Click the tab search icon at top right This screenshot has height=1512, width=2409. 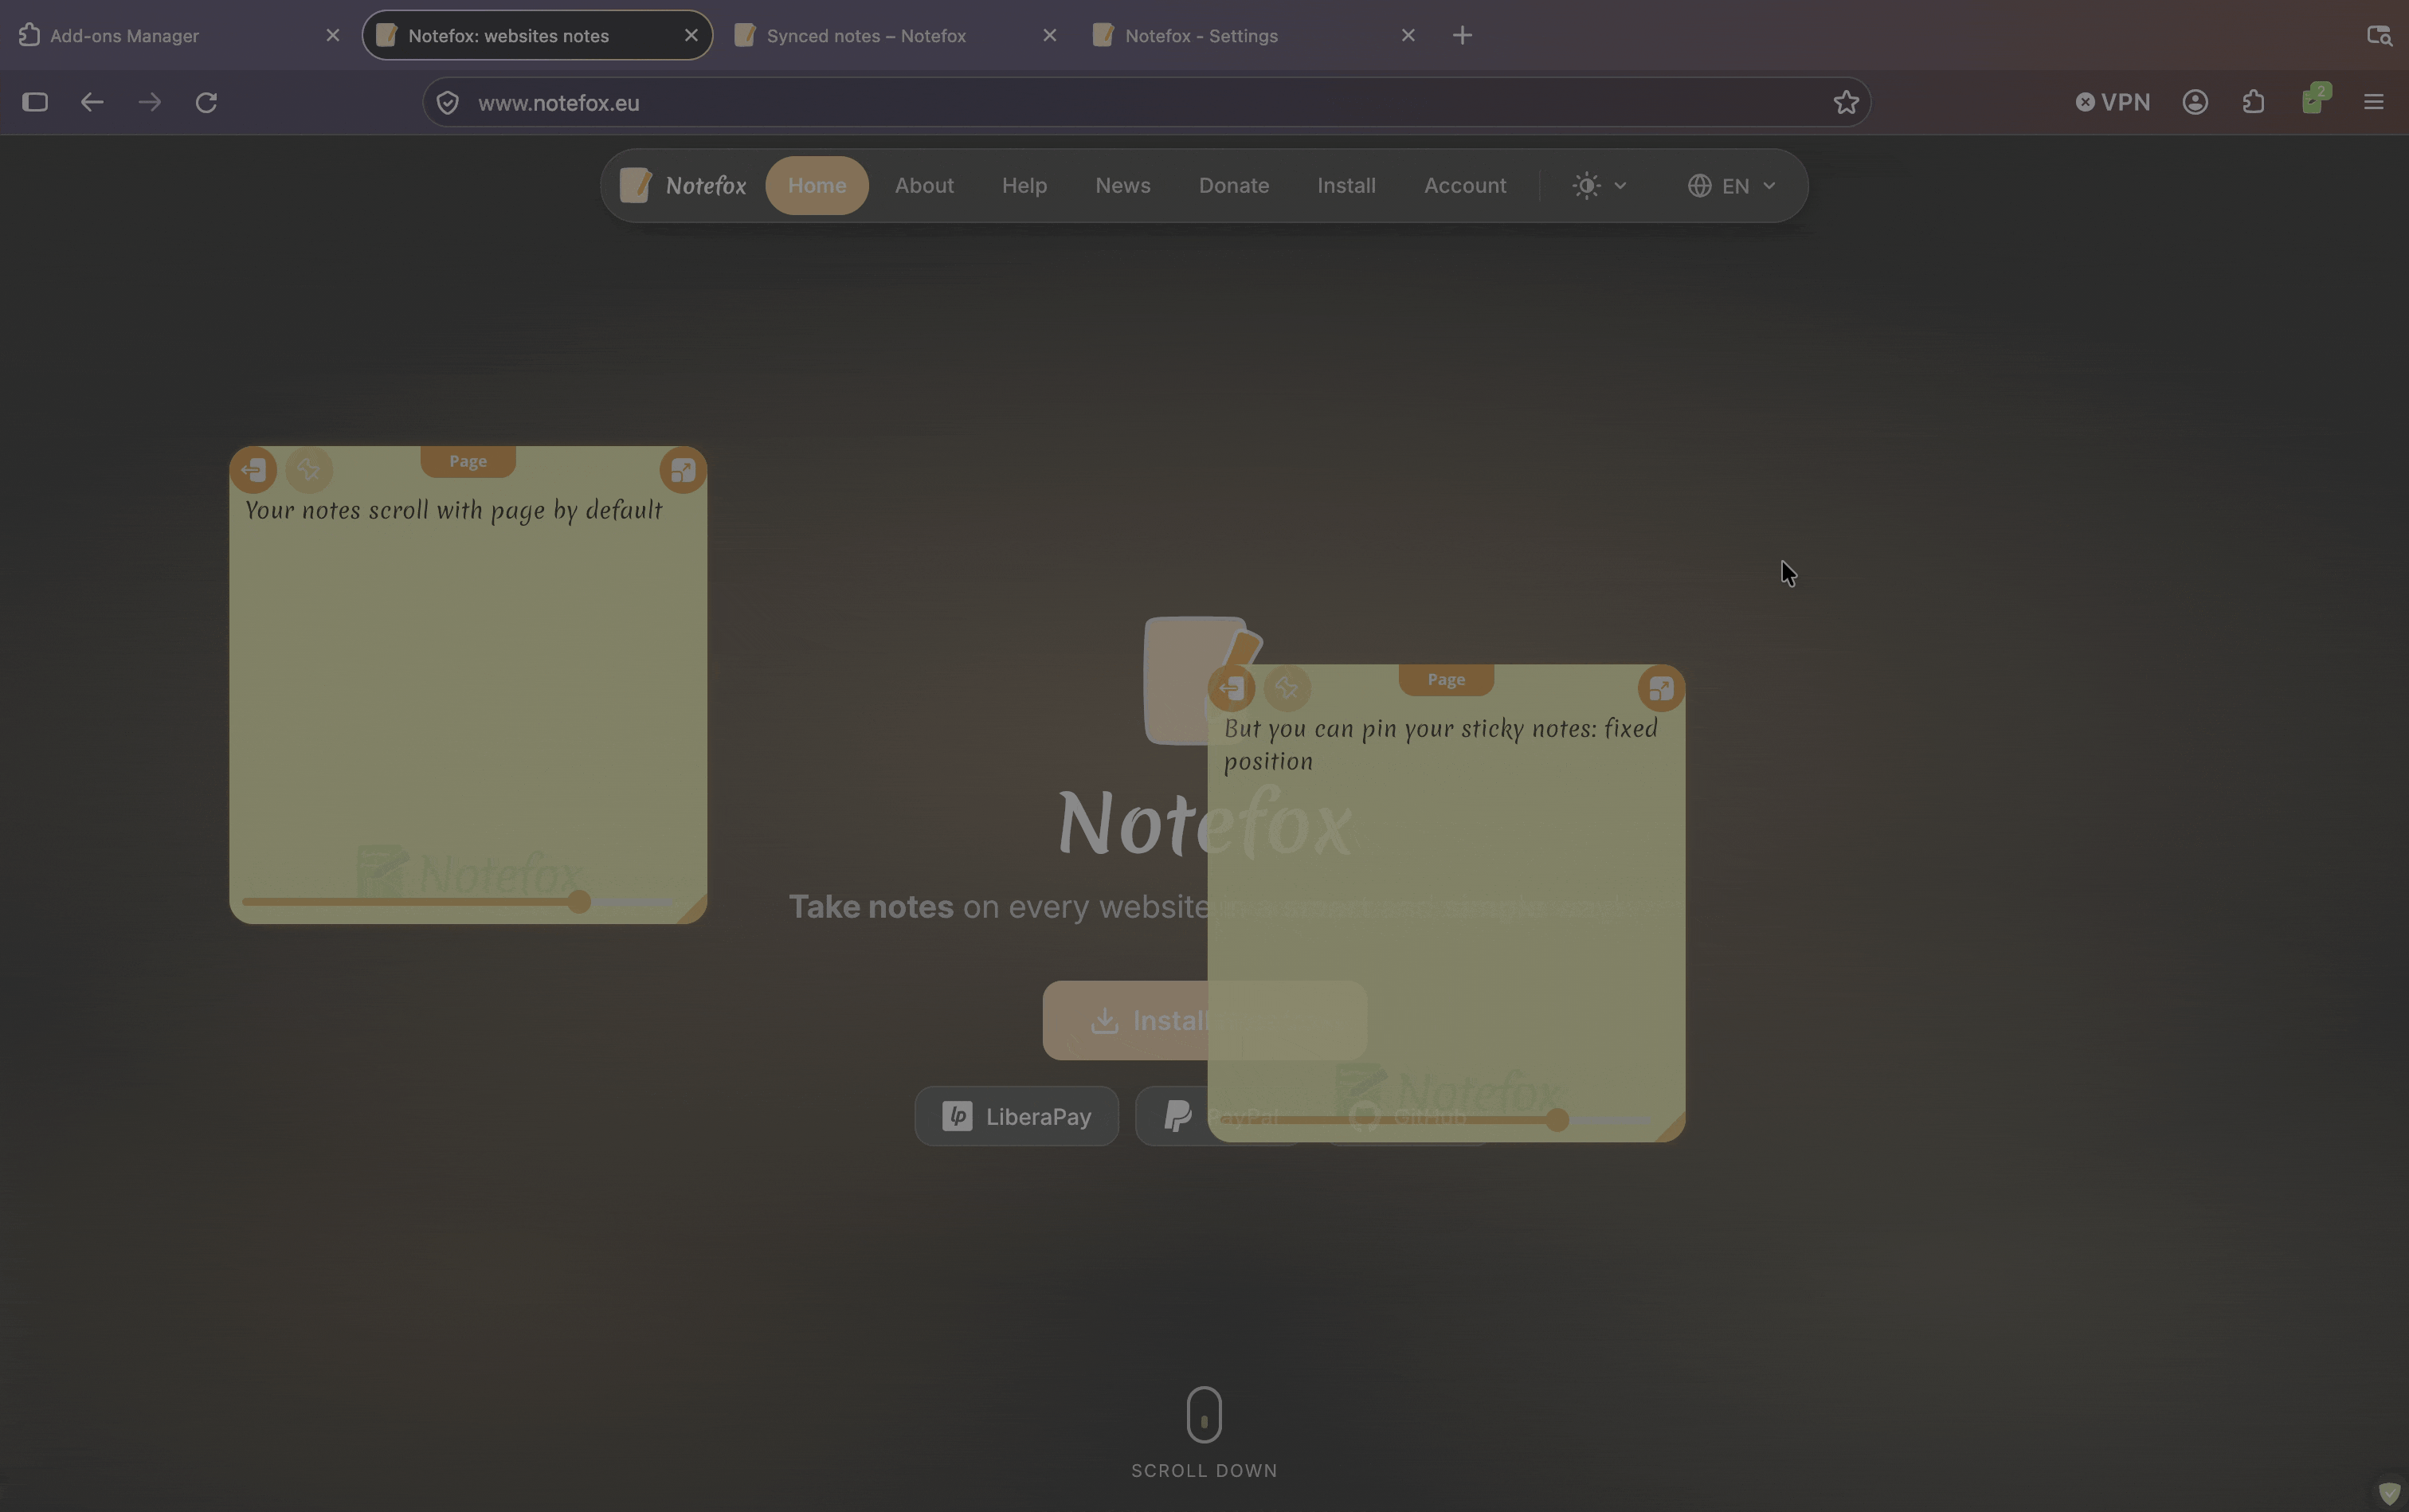pos(2379,35)
